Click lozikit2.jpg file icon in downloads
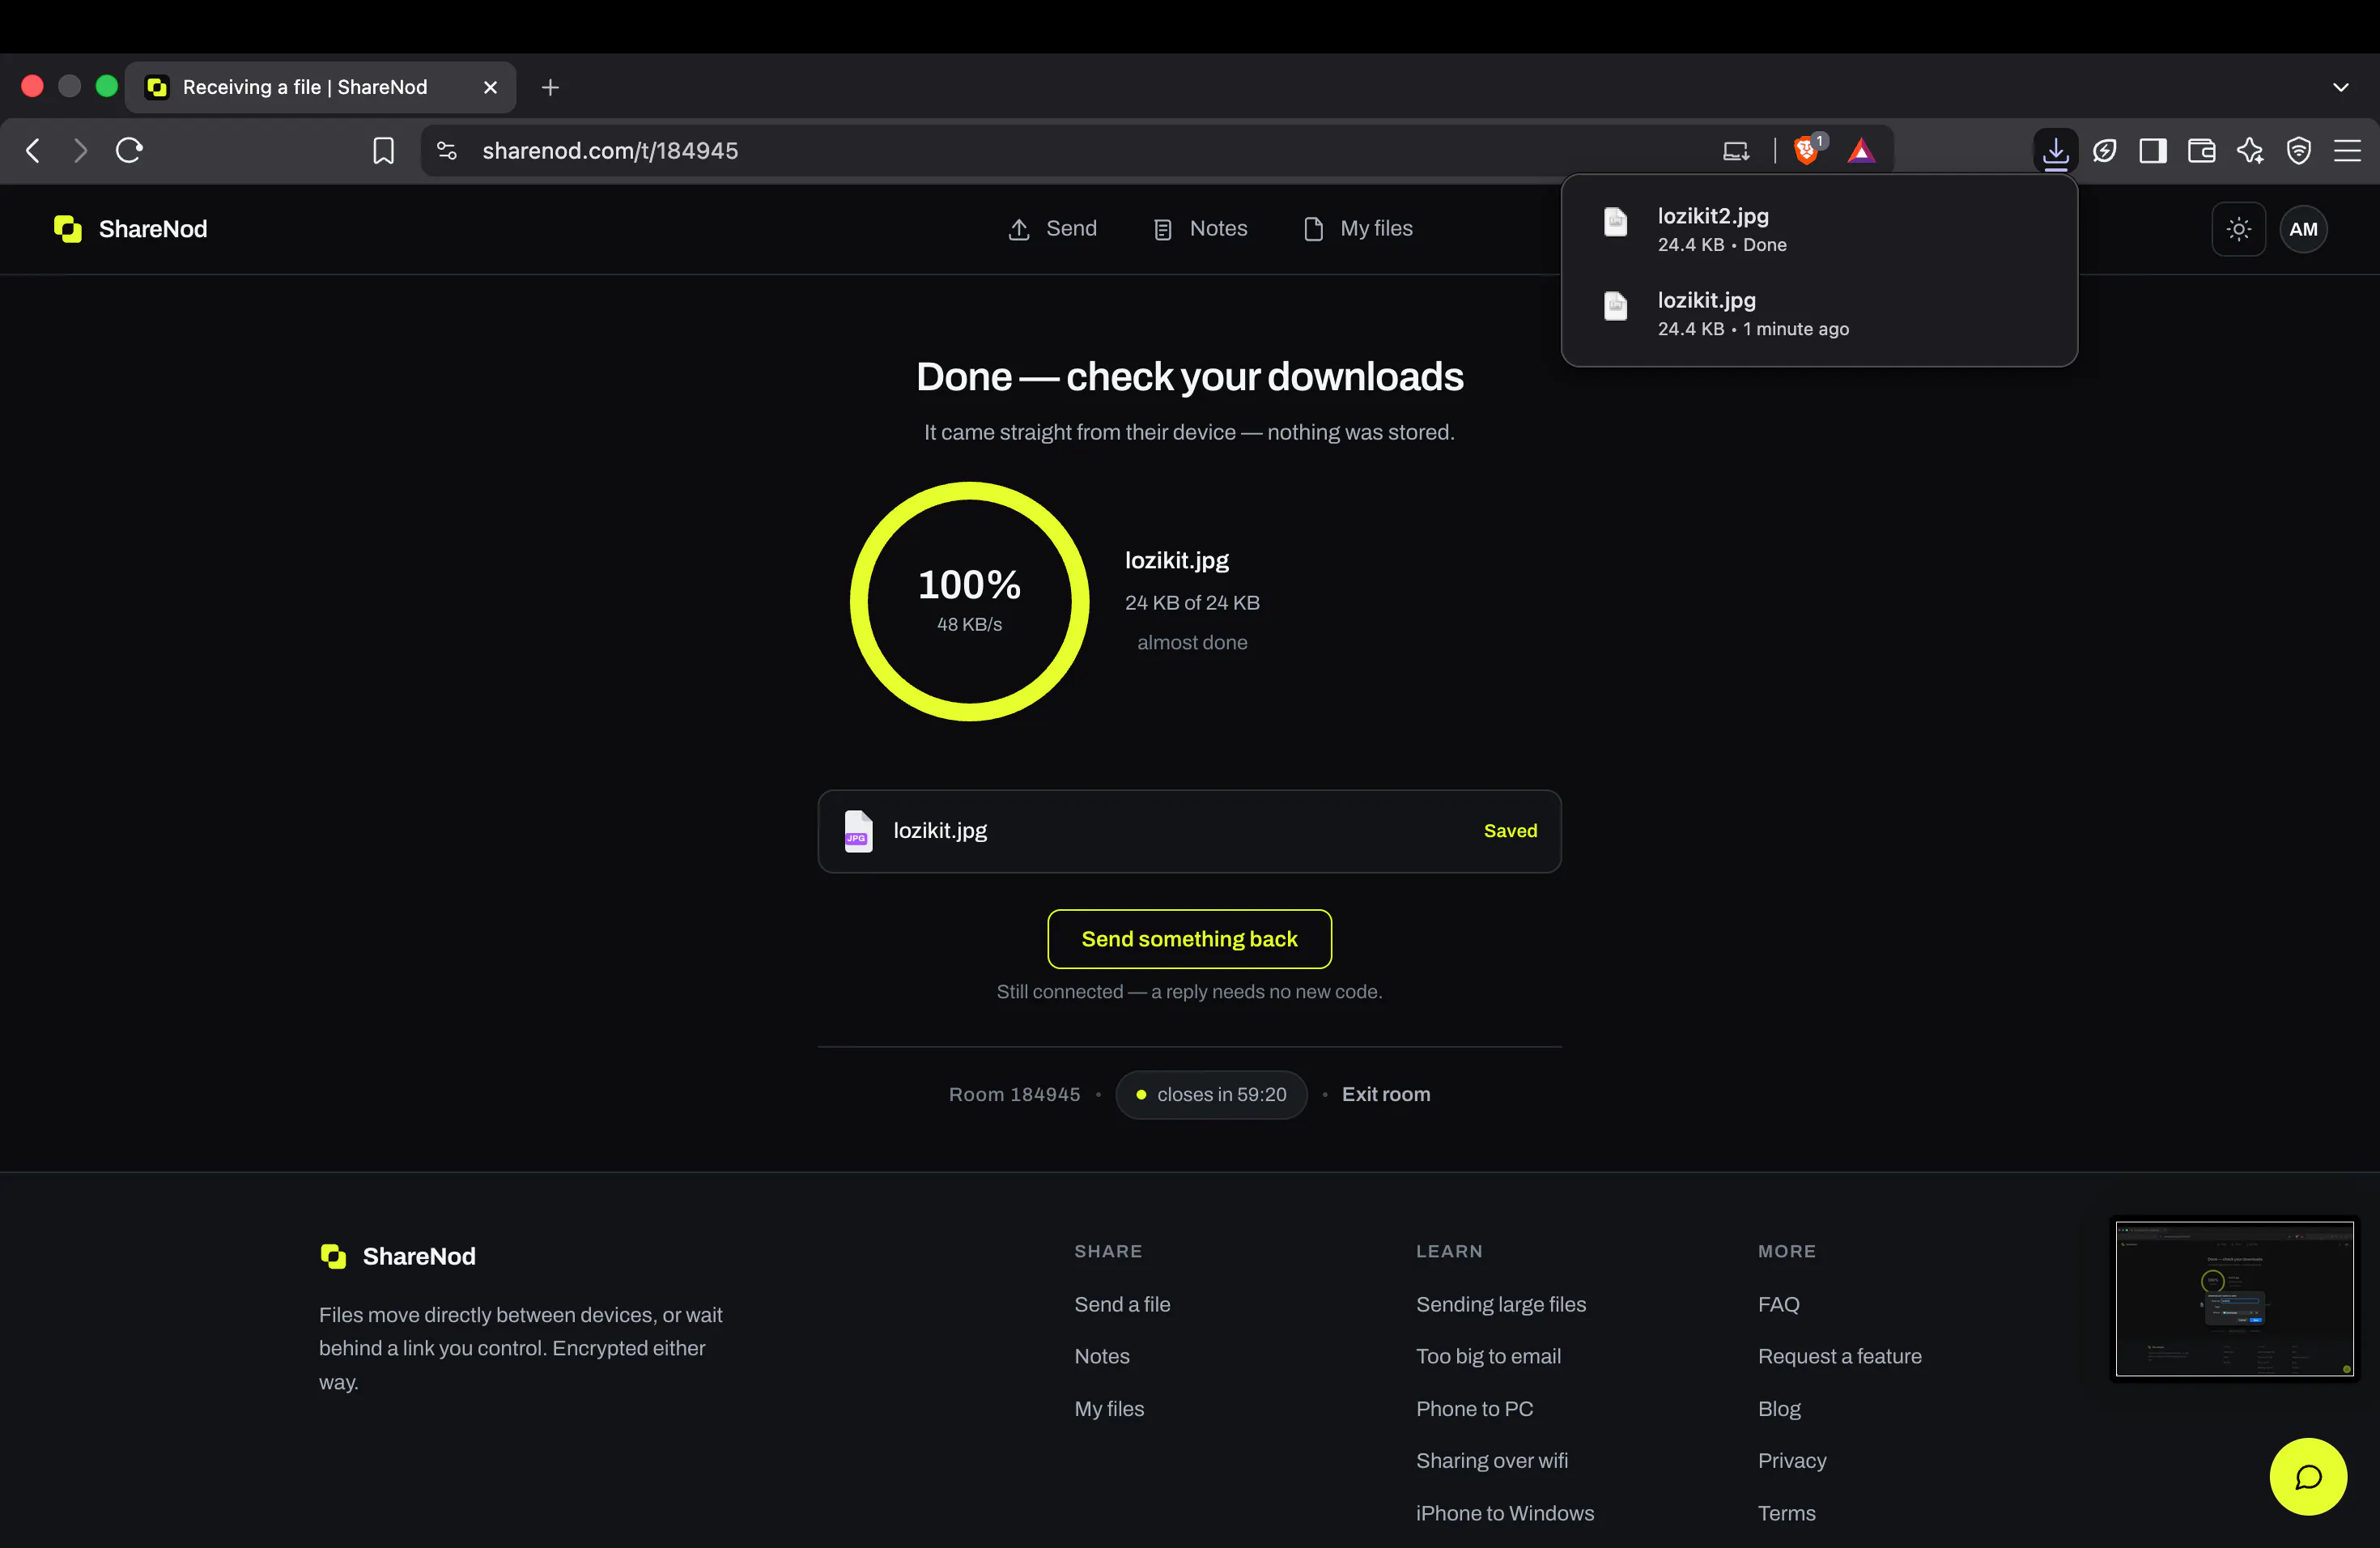 point(1615,221)
